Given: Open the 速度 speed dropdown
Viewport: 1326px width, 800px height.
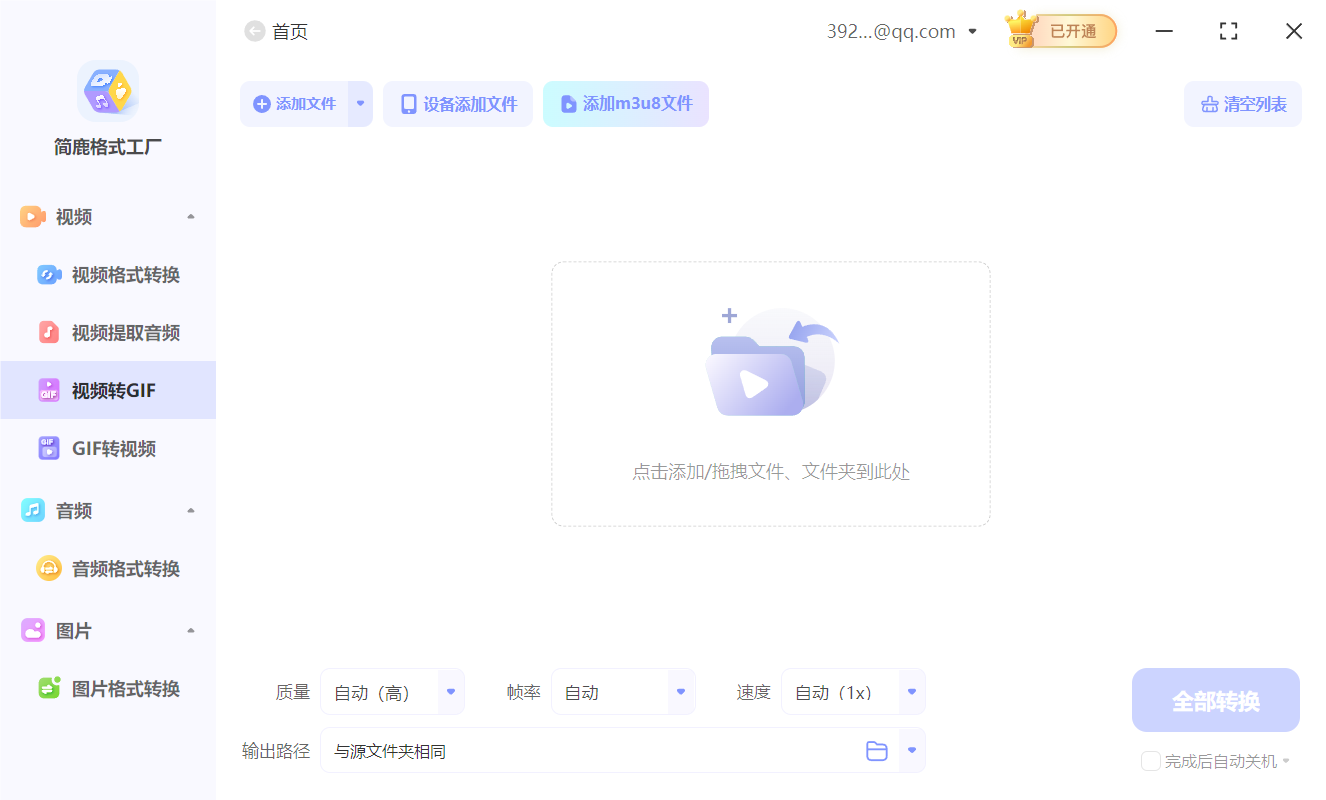Looking at the screenshot, I should pos(910,691).
